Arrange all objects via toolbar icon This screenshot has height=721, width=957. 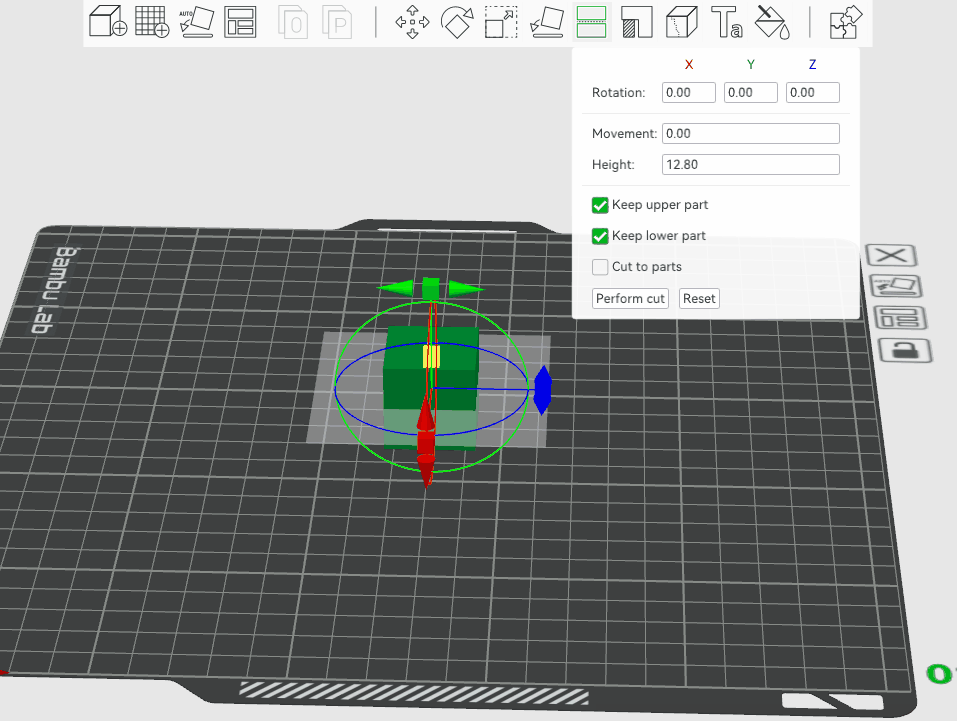[x=240, y=22]
